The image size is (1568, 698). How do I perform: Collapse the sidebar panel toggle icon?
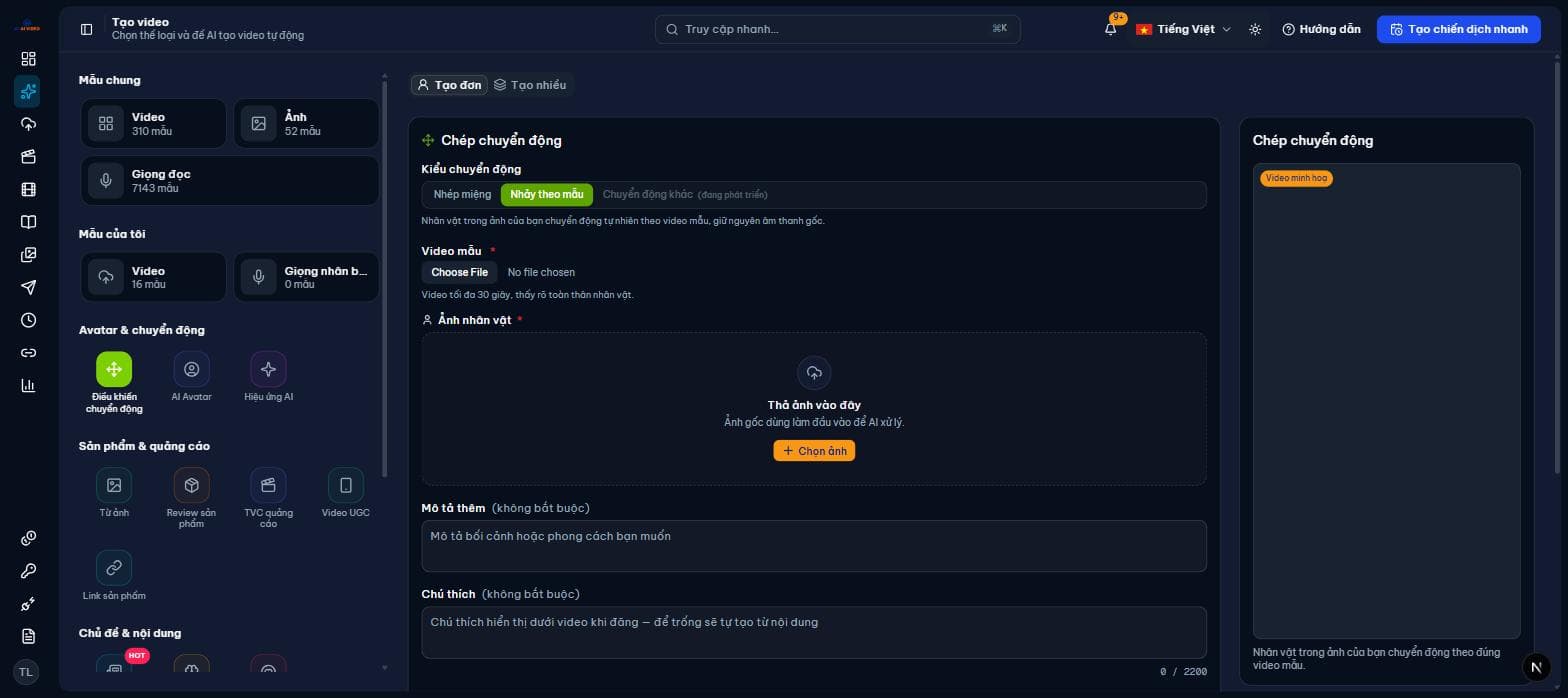point(87,29)
